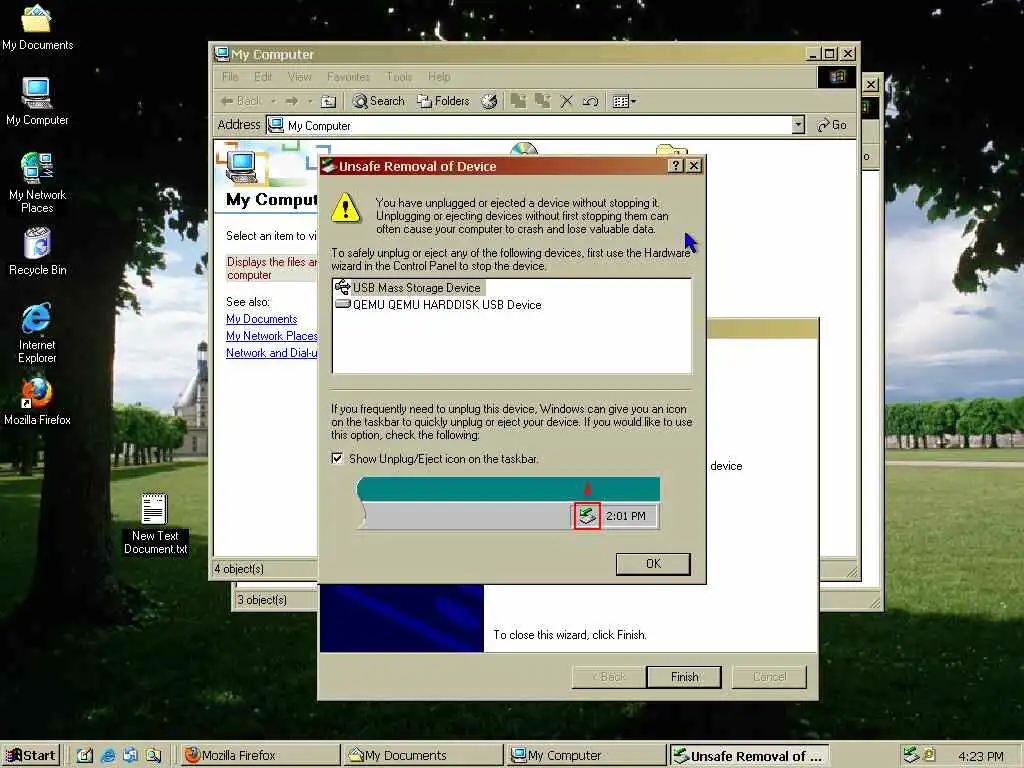The height and width of the screenshot is (768, 1024).
Task: Open the My Network Places link in My Computer
Action: [272, 336]
